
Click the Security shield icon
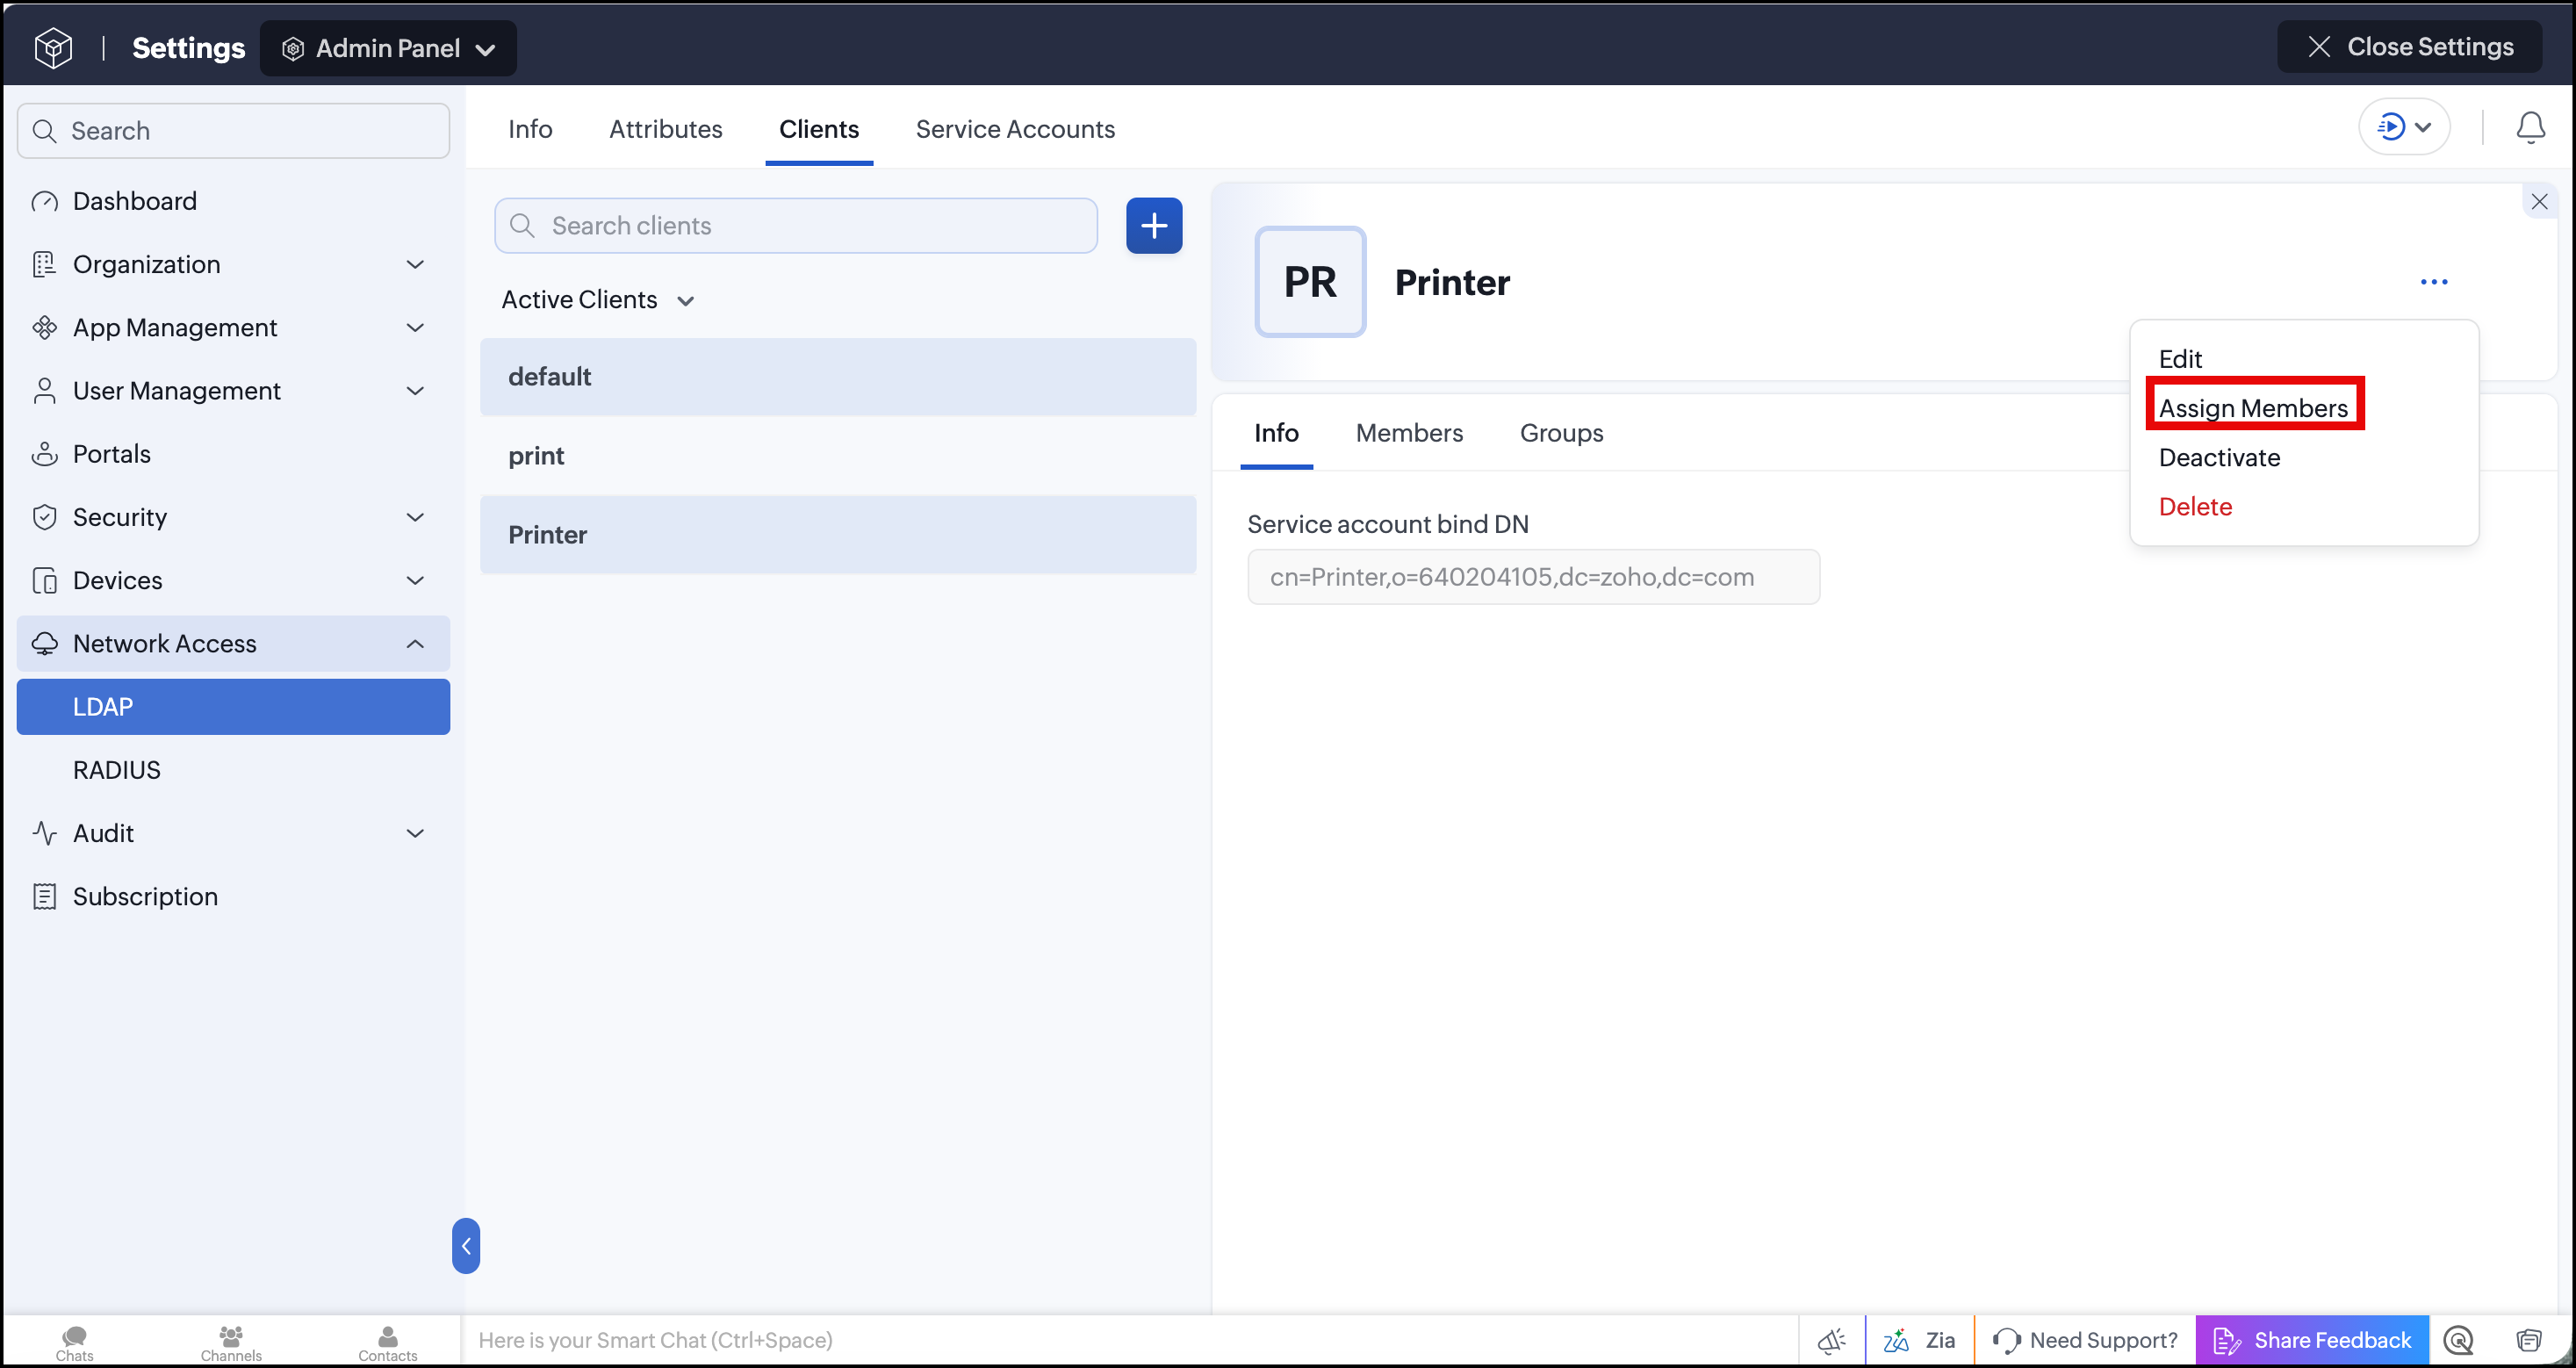click(44, 517)
